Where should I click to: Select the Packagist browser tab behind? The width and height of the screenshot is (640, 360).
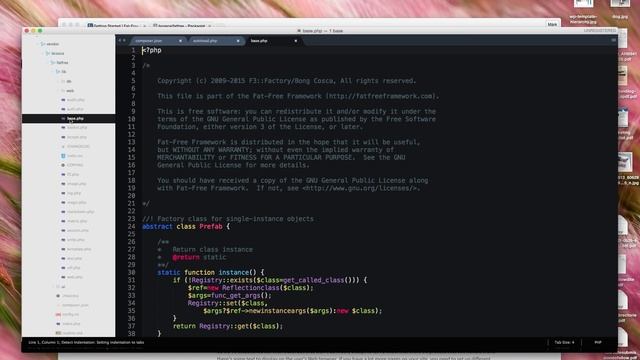[x=179, y=26]
